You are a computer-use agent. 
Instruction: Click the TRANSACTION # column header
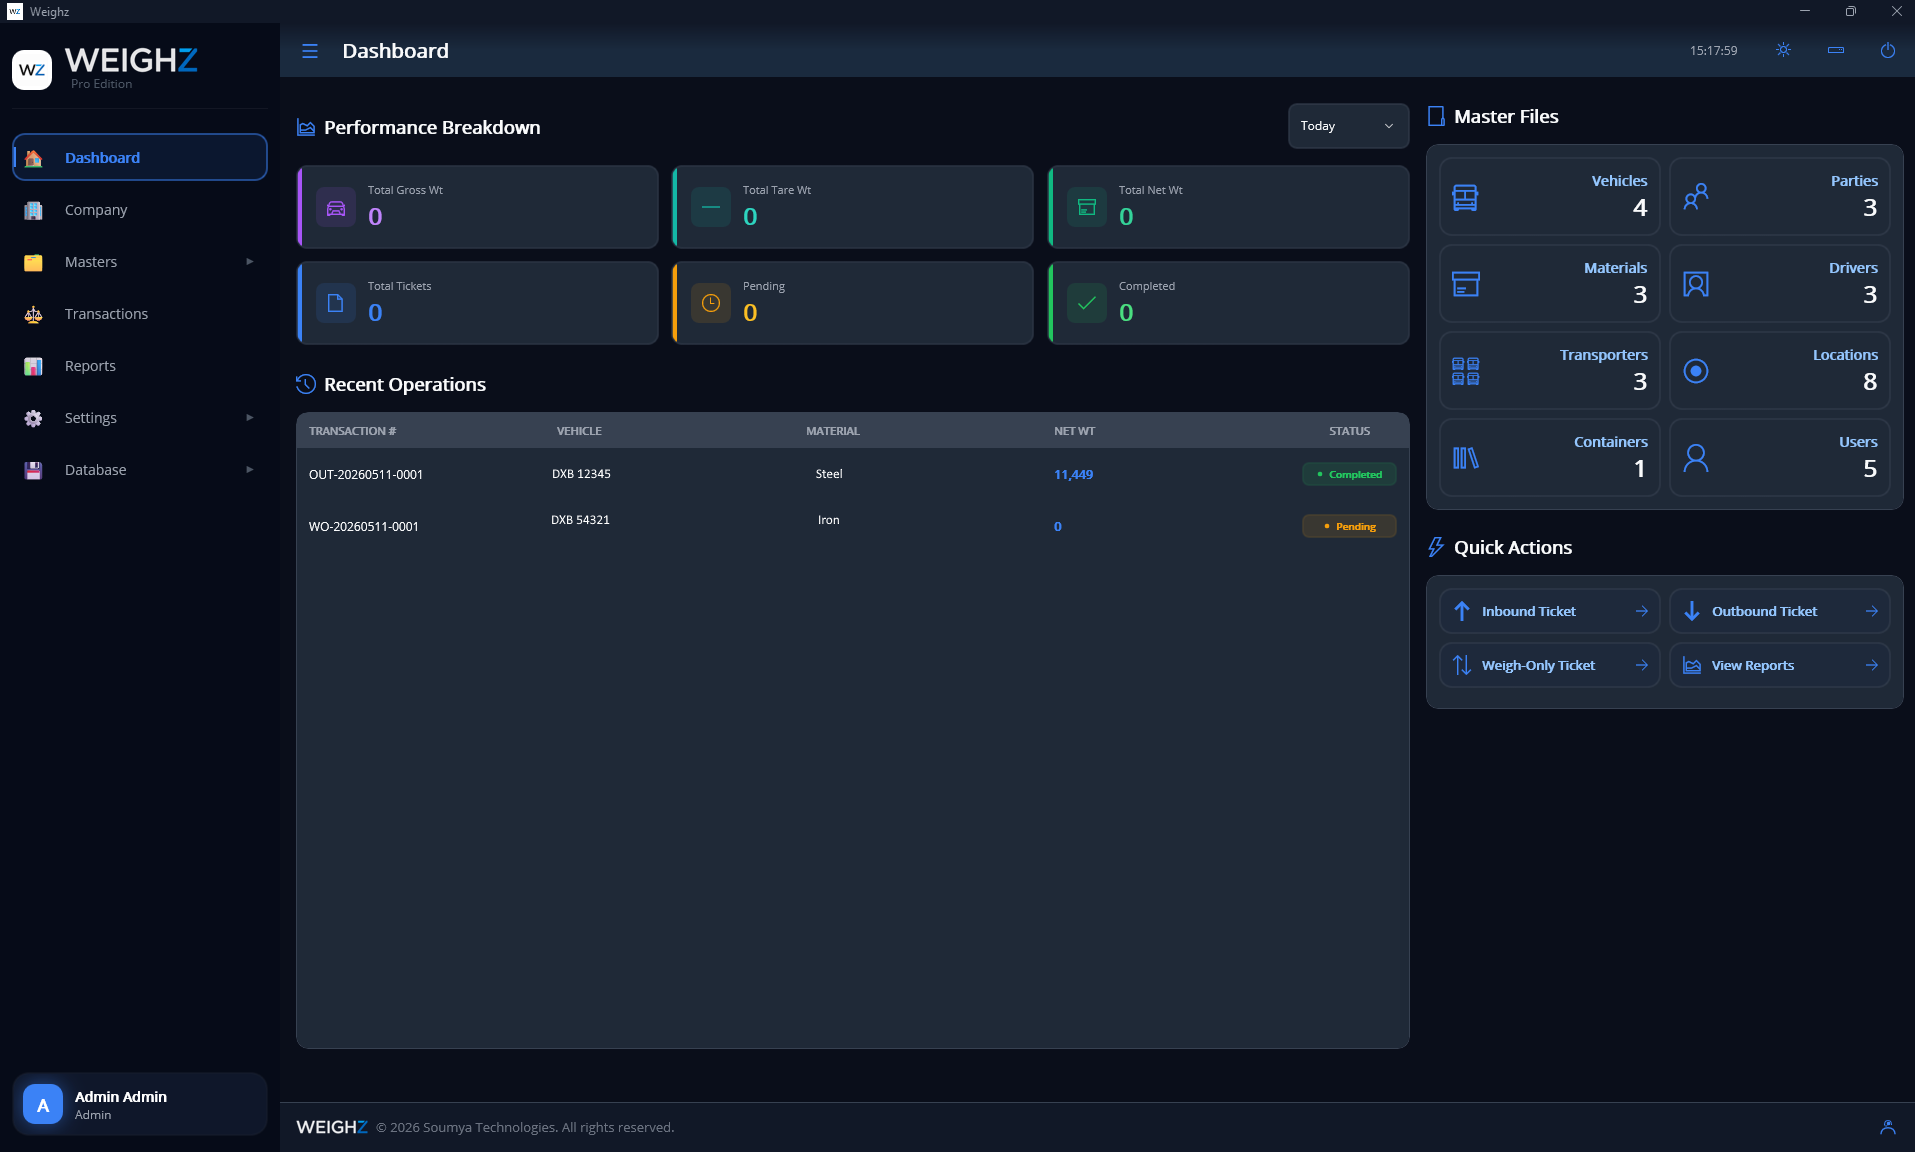(x=352, y=431)
